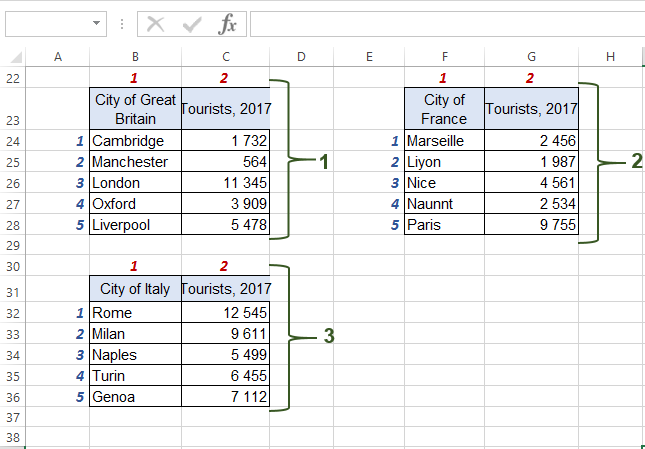Select the Rome tourists value 12 545
Viewport: 645px width, 449px height.
point(225,313)
